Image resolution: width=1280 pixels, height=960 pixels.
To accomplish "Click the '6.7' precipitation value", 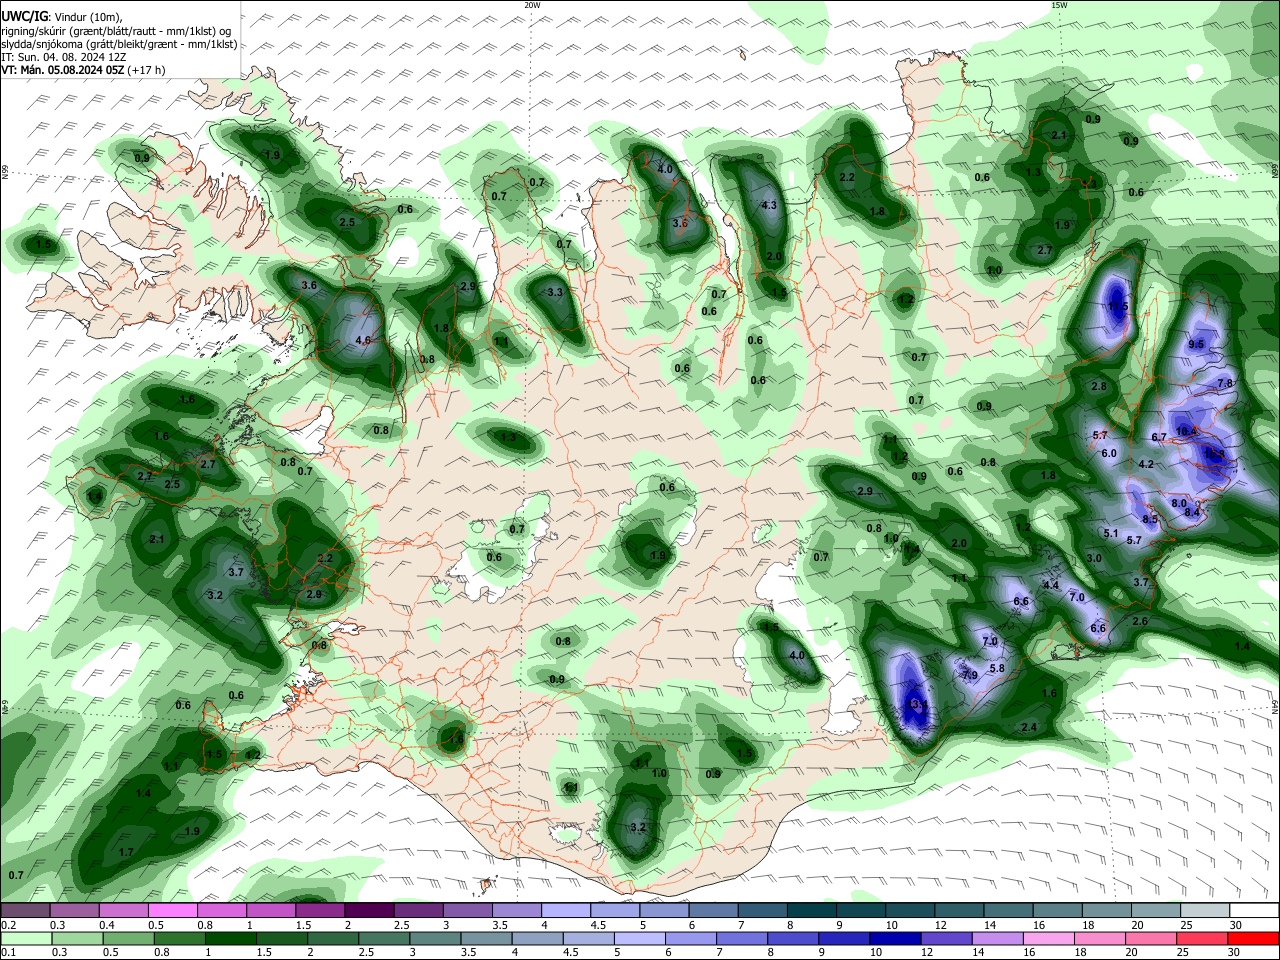I will [x=1160, y=437].
